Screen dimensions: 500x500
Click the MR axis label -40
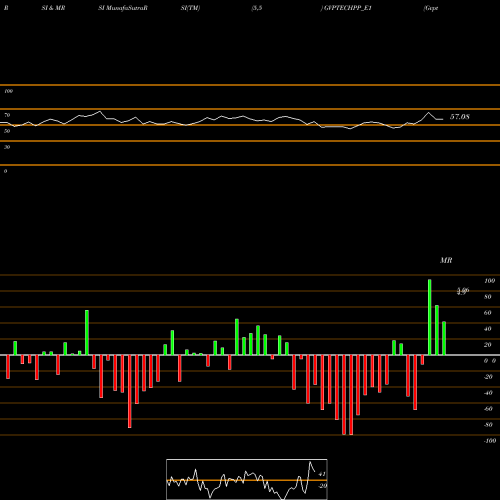point(488,393)
